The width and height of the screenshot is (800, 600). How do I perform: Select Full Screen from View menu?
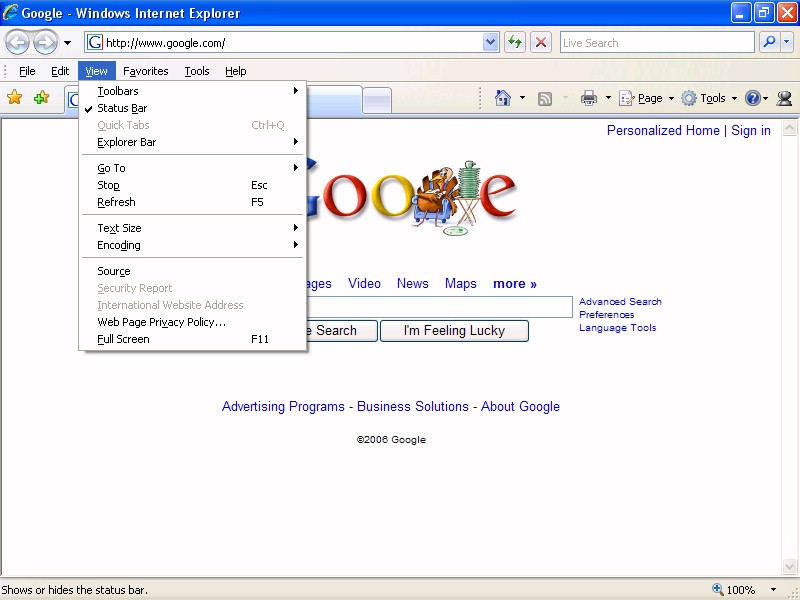tap(123, 339)
